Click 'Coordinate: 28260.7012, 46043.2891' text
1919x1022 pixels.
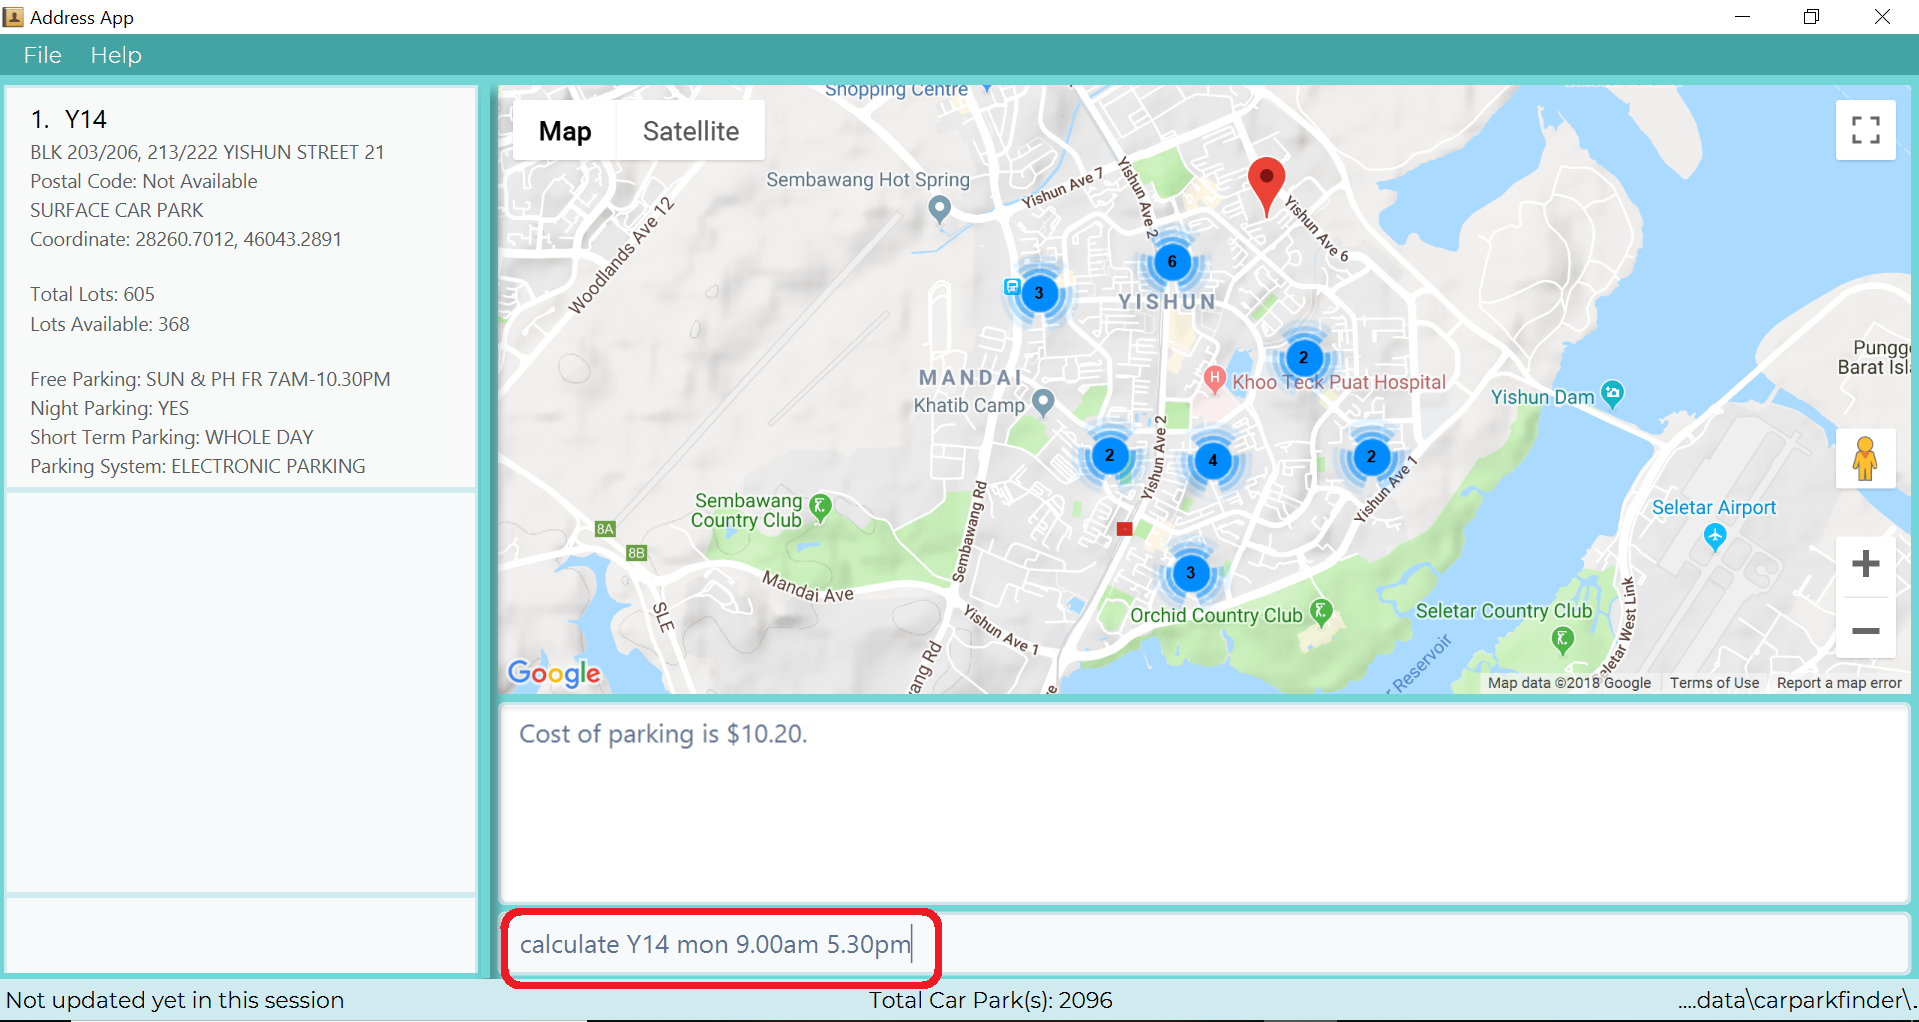[186, 239]
